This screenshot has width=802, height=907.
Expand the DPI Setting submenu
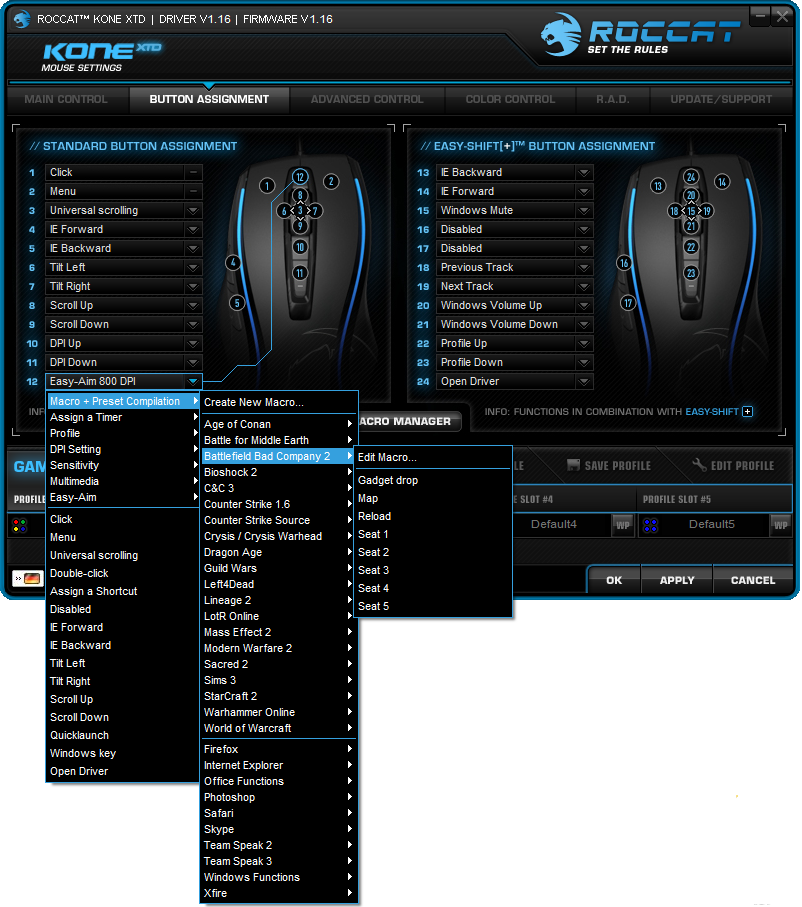click(x=123, y=449)
